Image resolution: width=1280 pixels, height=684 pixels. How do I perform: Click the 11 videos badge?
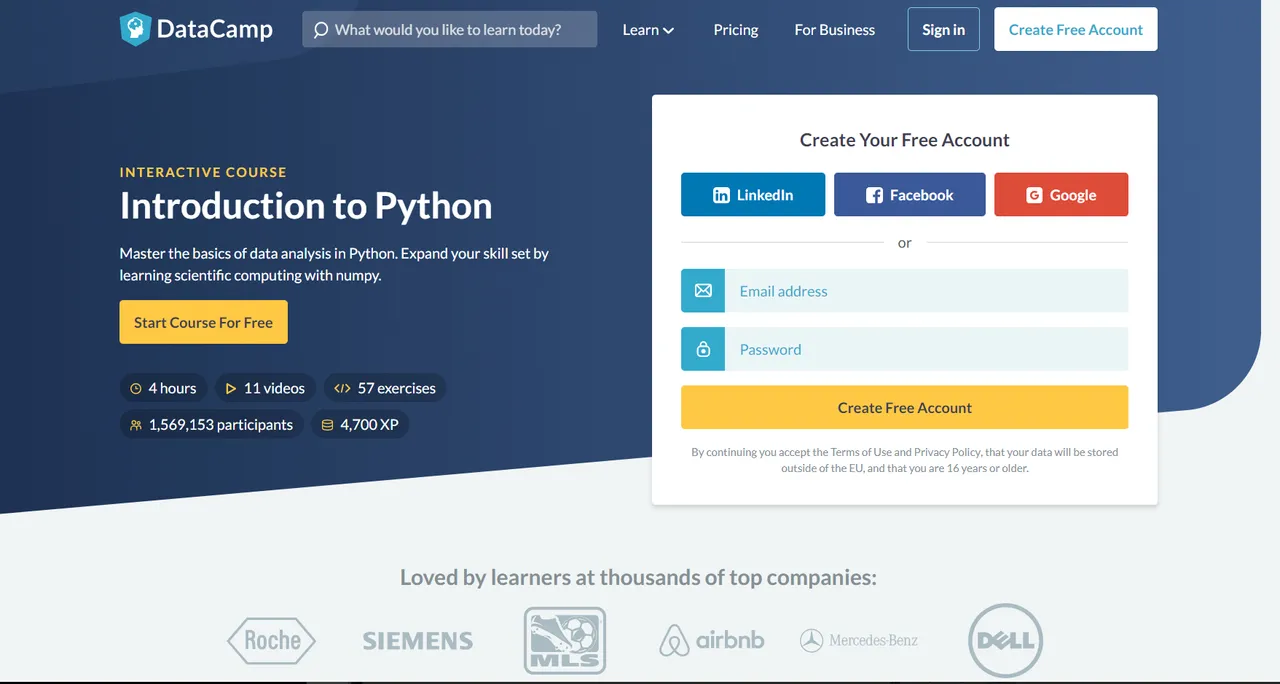coord(266,388)
